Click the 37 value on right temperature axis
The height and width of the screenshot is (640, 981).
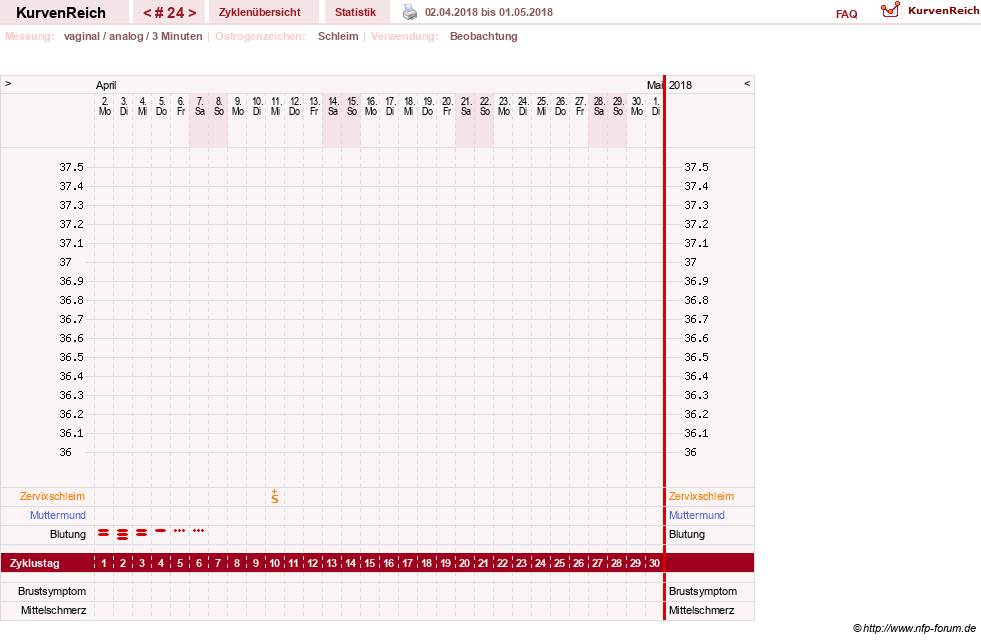690,262
